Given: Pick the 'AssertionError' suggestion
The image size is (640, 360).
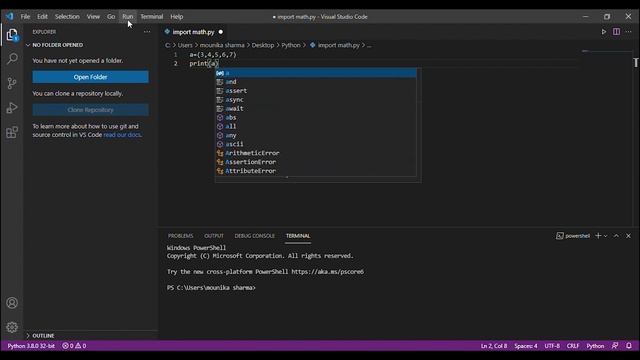Looking at the screenshot, I should (316, 162).
